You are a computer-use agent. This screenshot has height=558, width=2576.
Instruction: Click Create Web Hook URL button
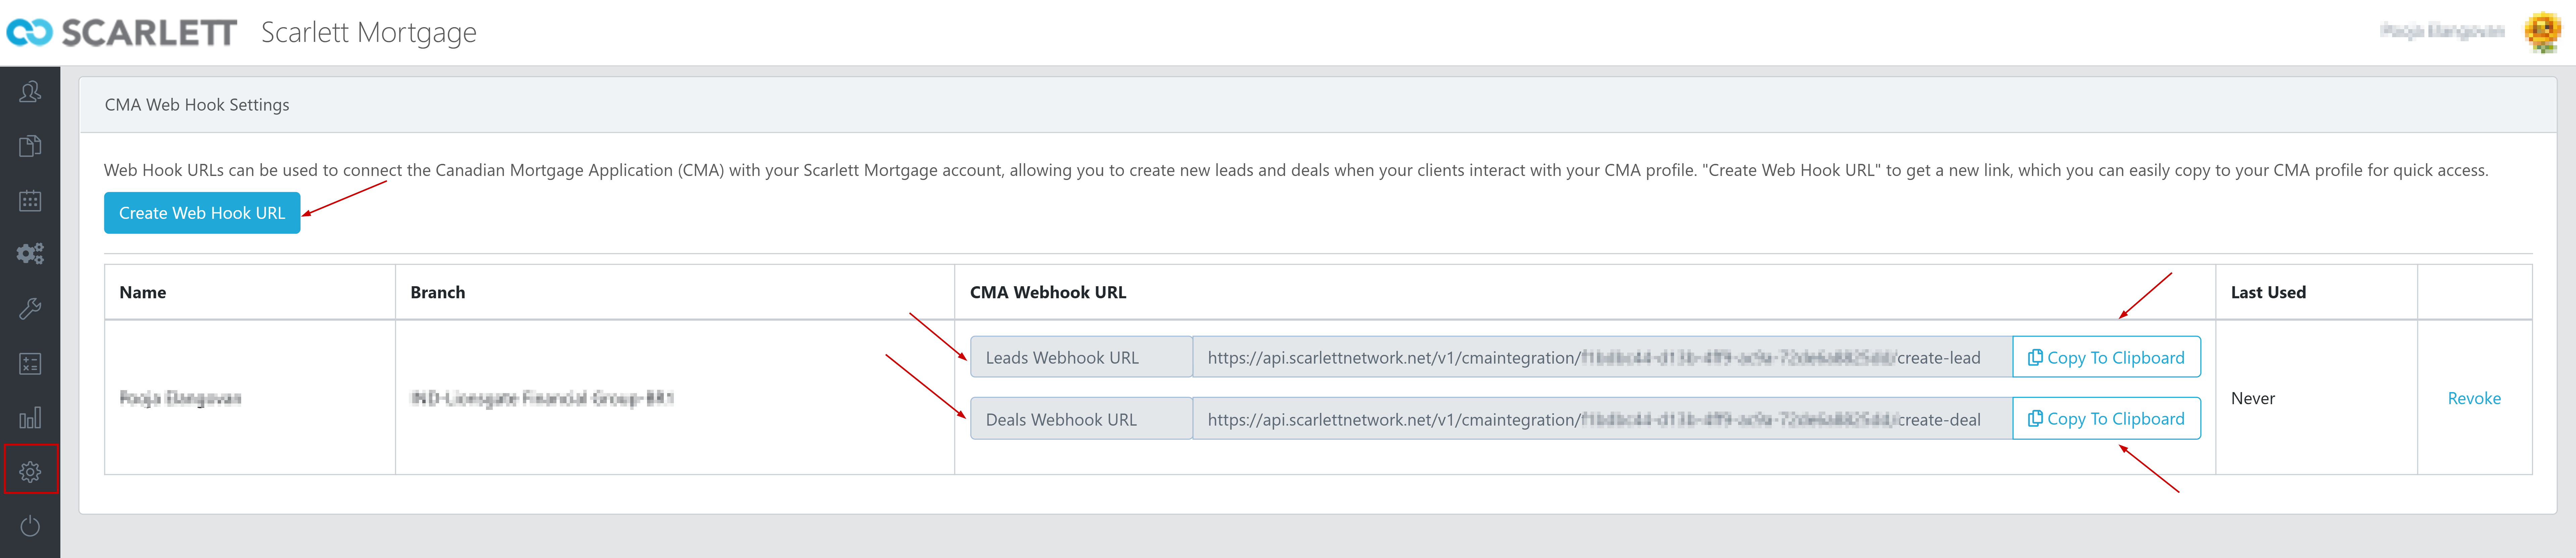(x=202, y=213)
